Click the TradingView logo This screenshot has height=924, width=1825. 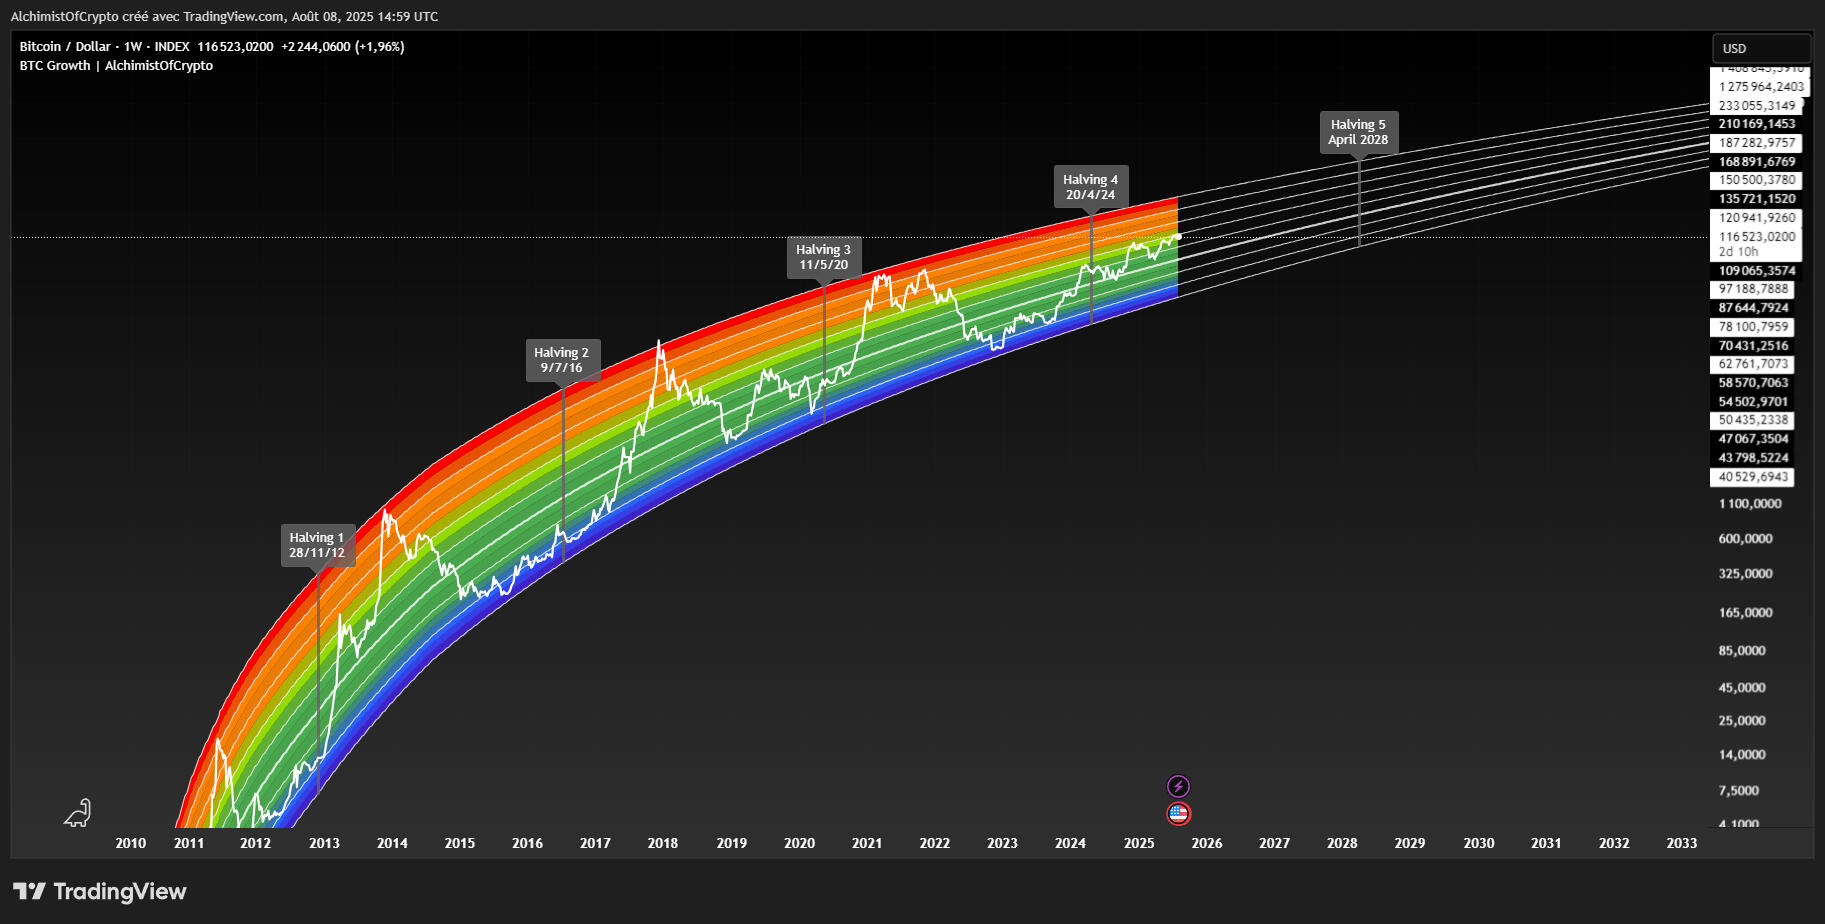[100, 891]
